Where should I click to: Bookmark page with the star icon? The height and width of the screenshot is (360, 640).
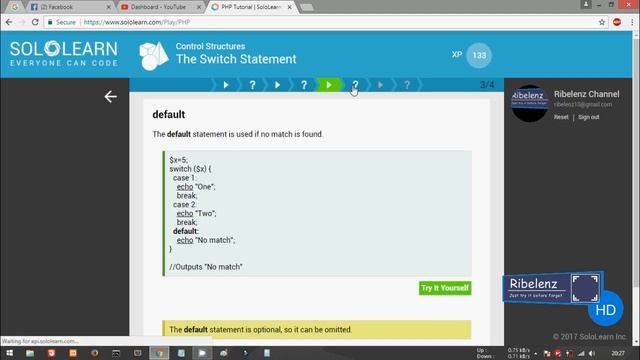(602, 22)
